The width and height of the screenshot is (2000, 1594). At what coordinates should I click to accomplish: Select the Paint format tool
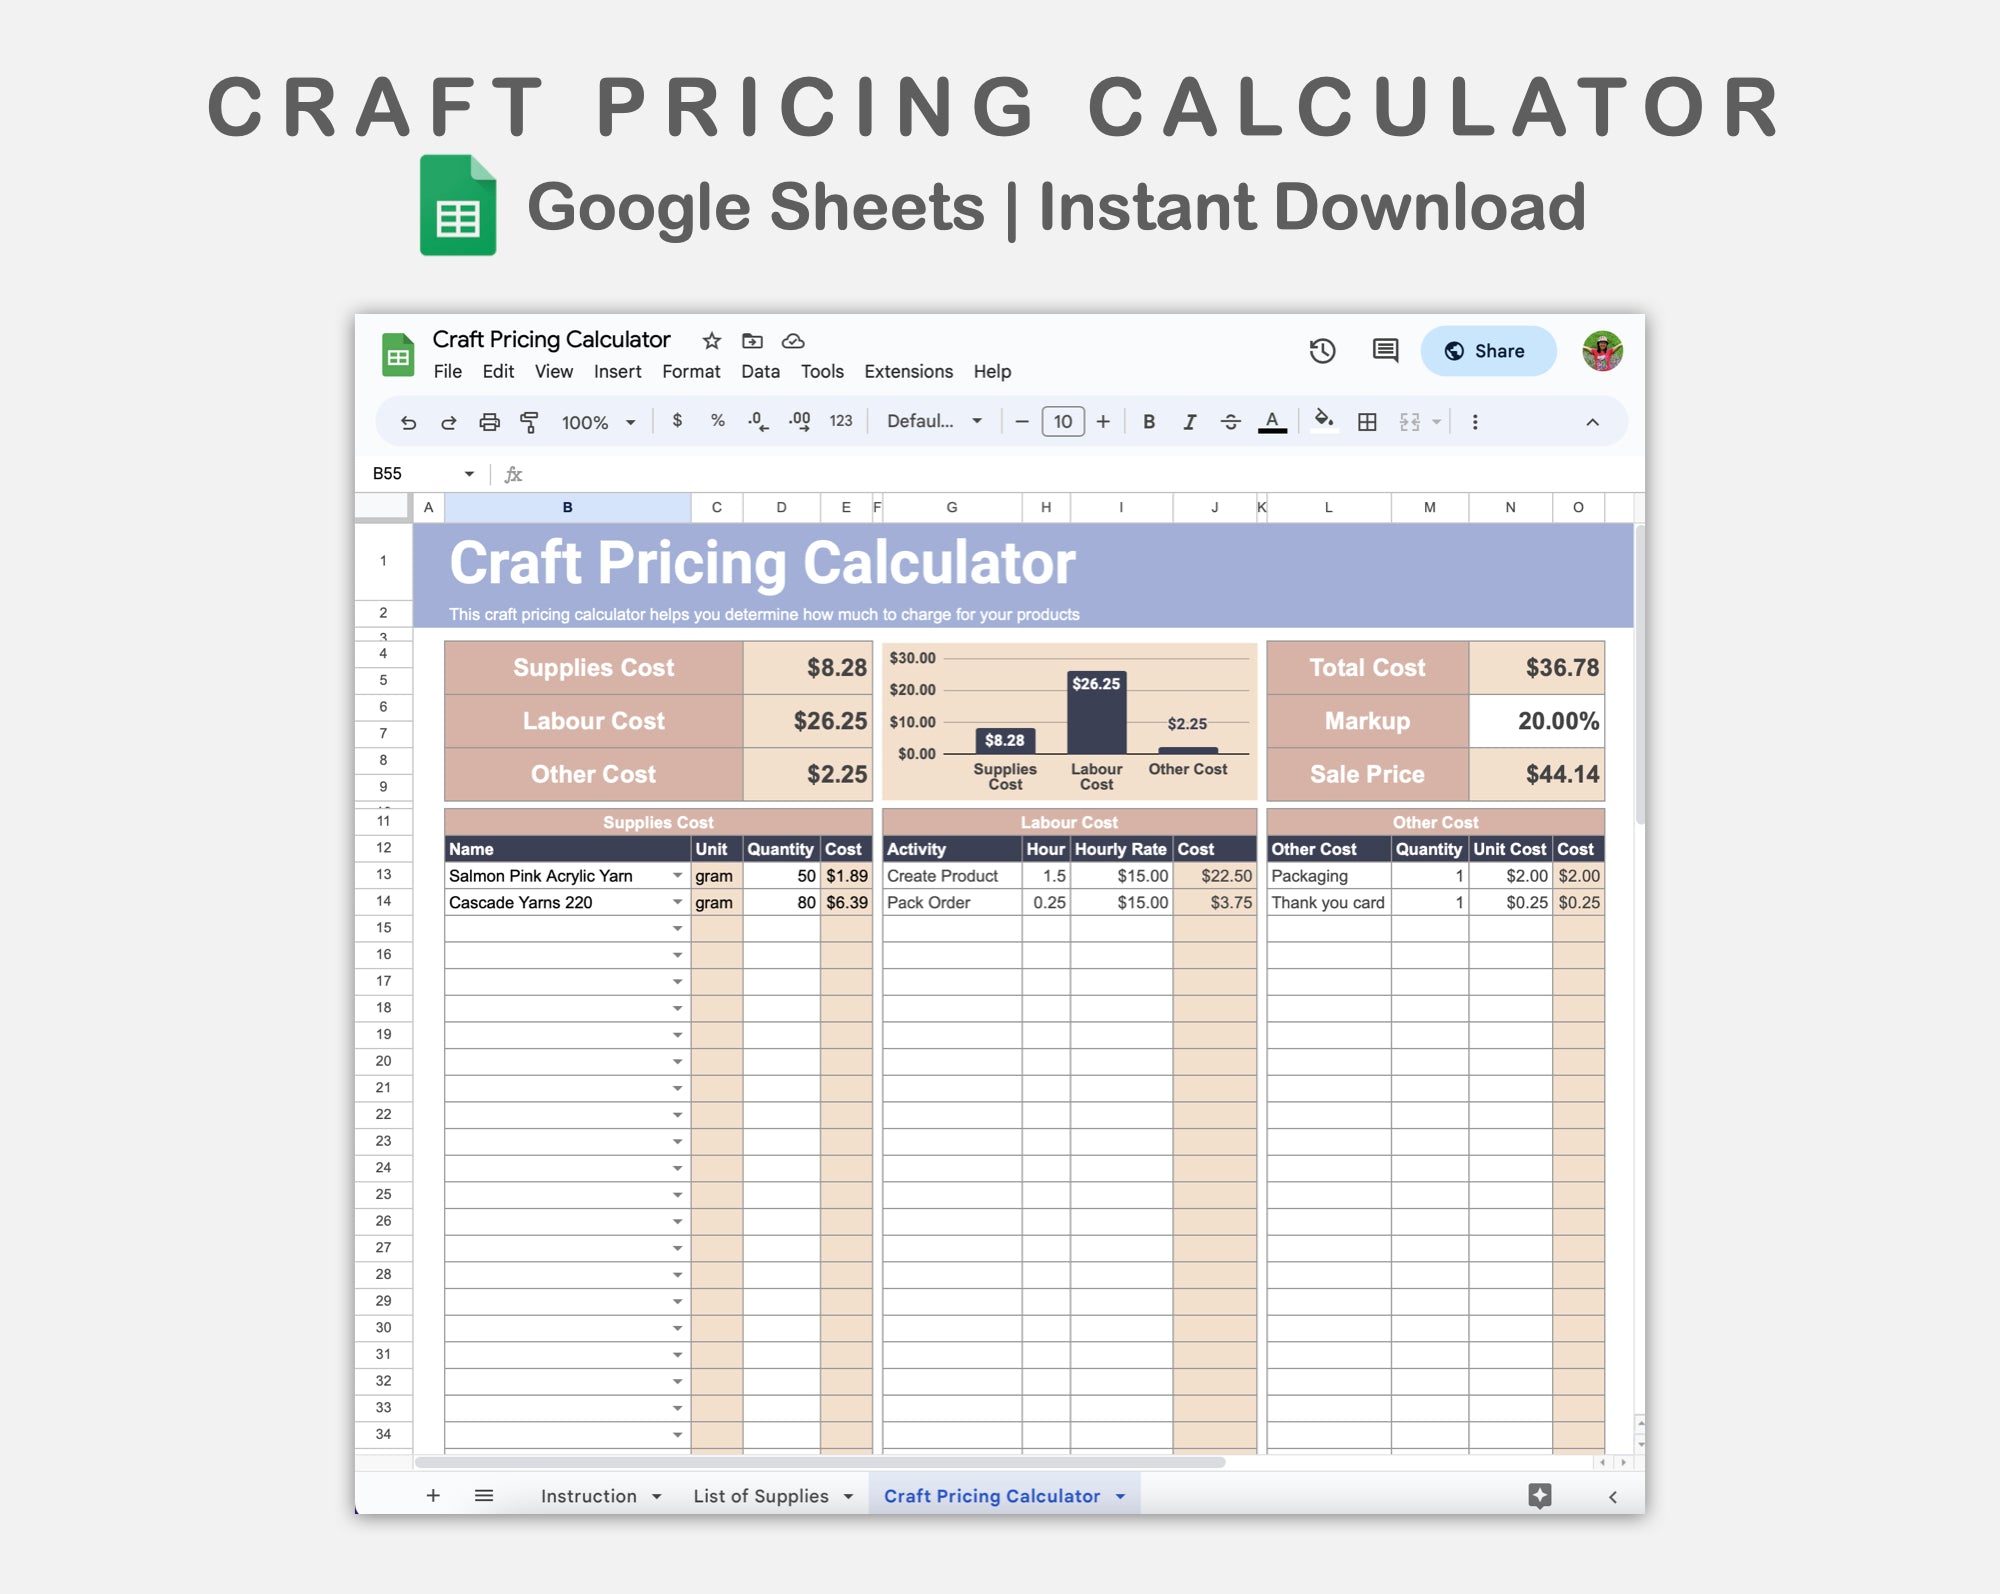click(529, 421)
